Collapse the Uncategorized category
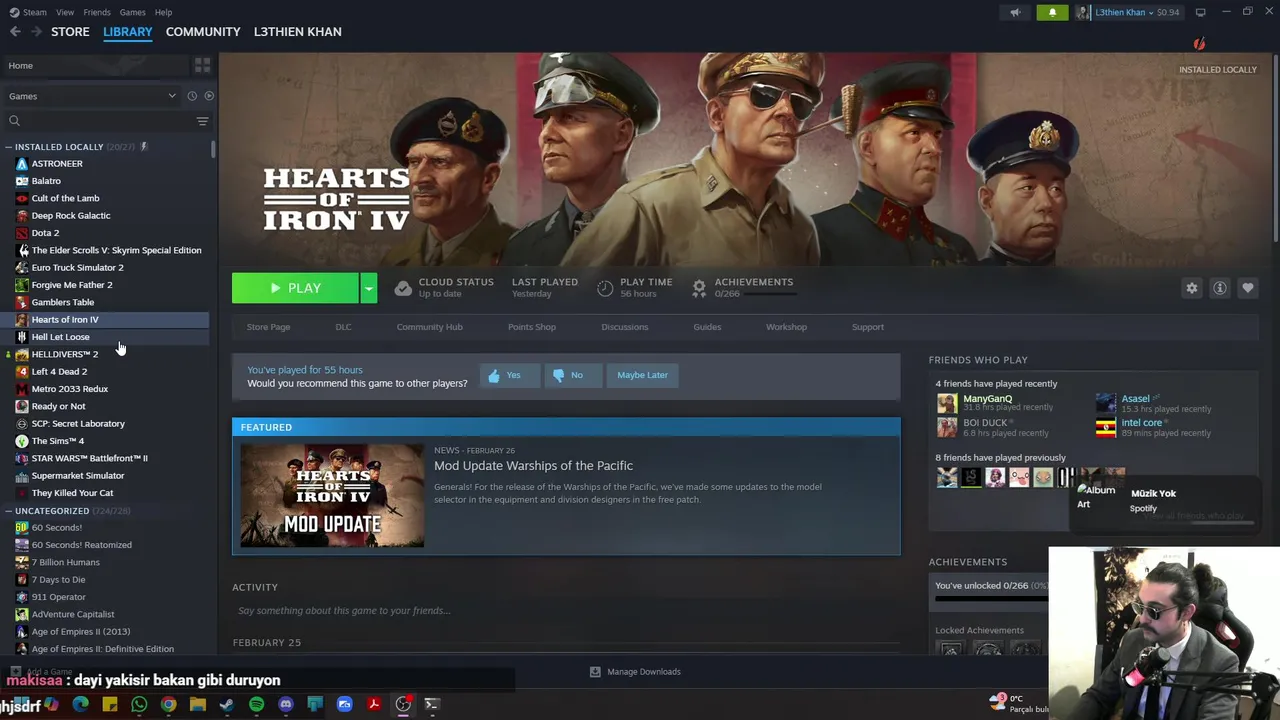 8,511
